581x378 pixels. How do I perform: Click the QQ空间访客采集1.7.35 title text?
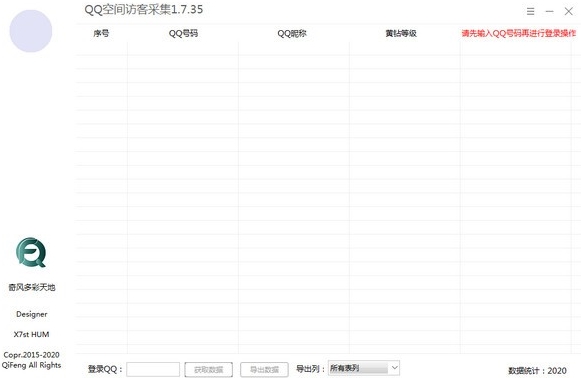pos(144,10)
